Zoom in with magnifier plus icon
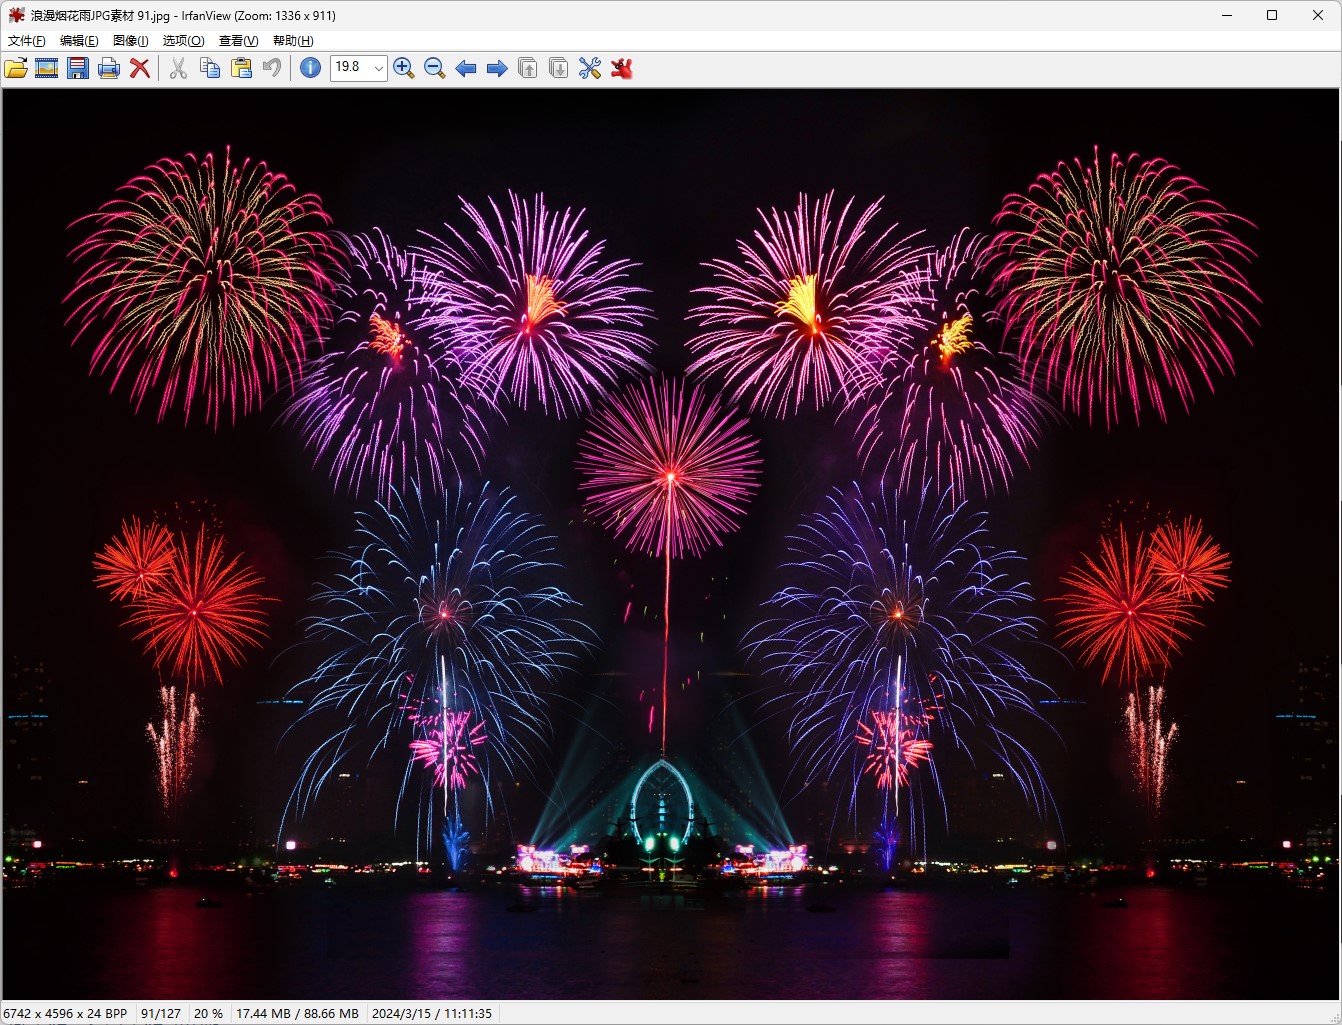The height and width of the screenshot is (1025, 1342). [404, 68]
